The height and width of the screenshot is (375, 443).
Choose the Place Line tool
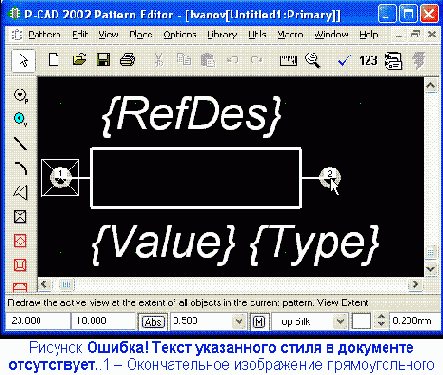[x=20, y=143]
